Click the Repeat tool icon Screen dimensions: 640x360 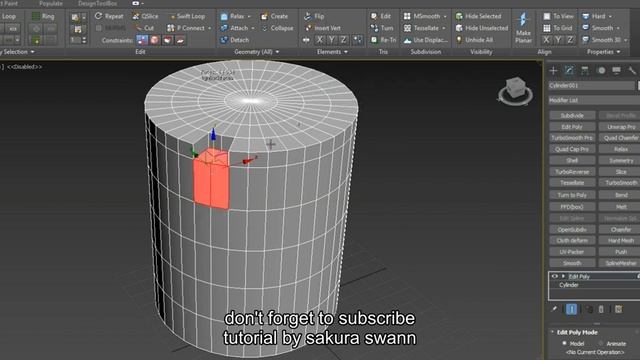click(99, 16)
